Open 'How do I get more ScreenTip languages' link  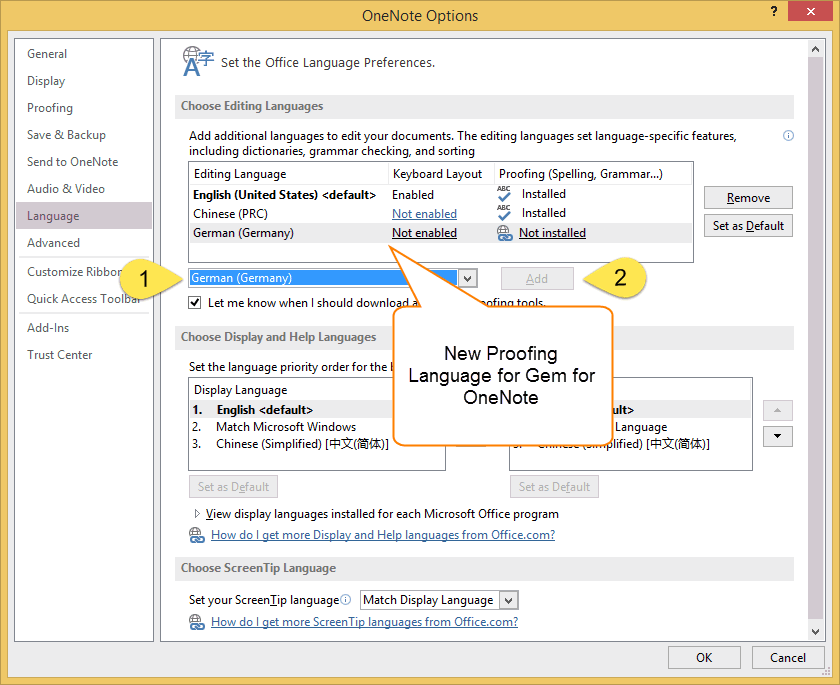point(364,622)
